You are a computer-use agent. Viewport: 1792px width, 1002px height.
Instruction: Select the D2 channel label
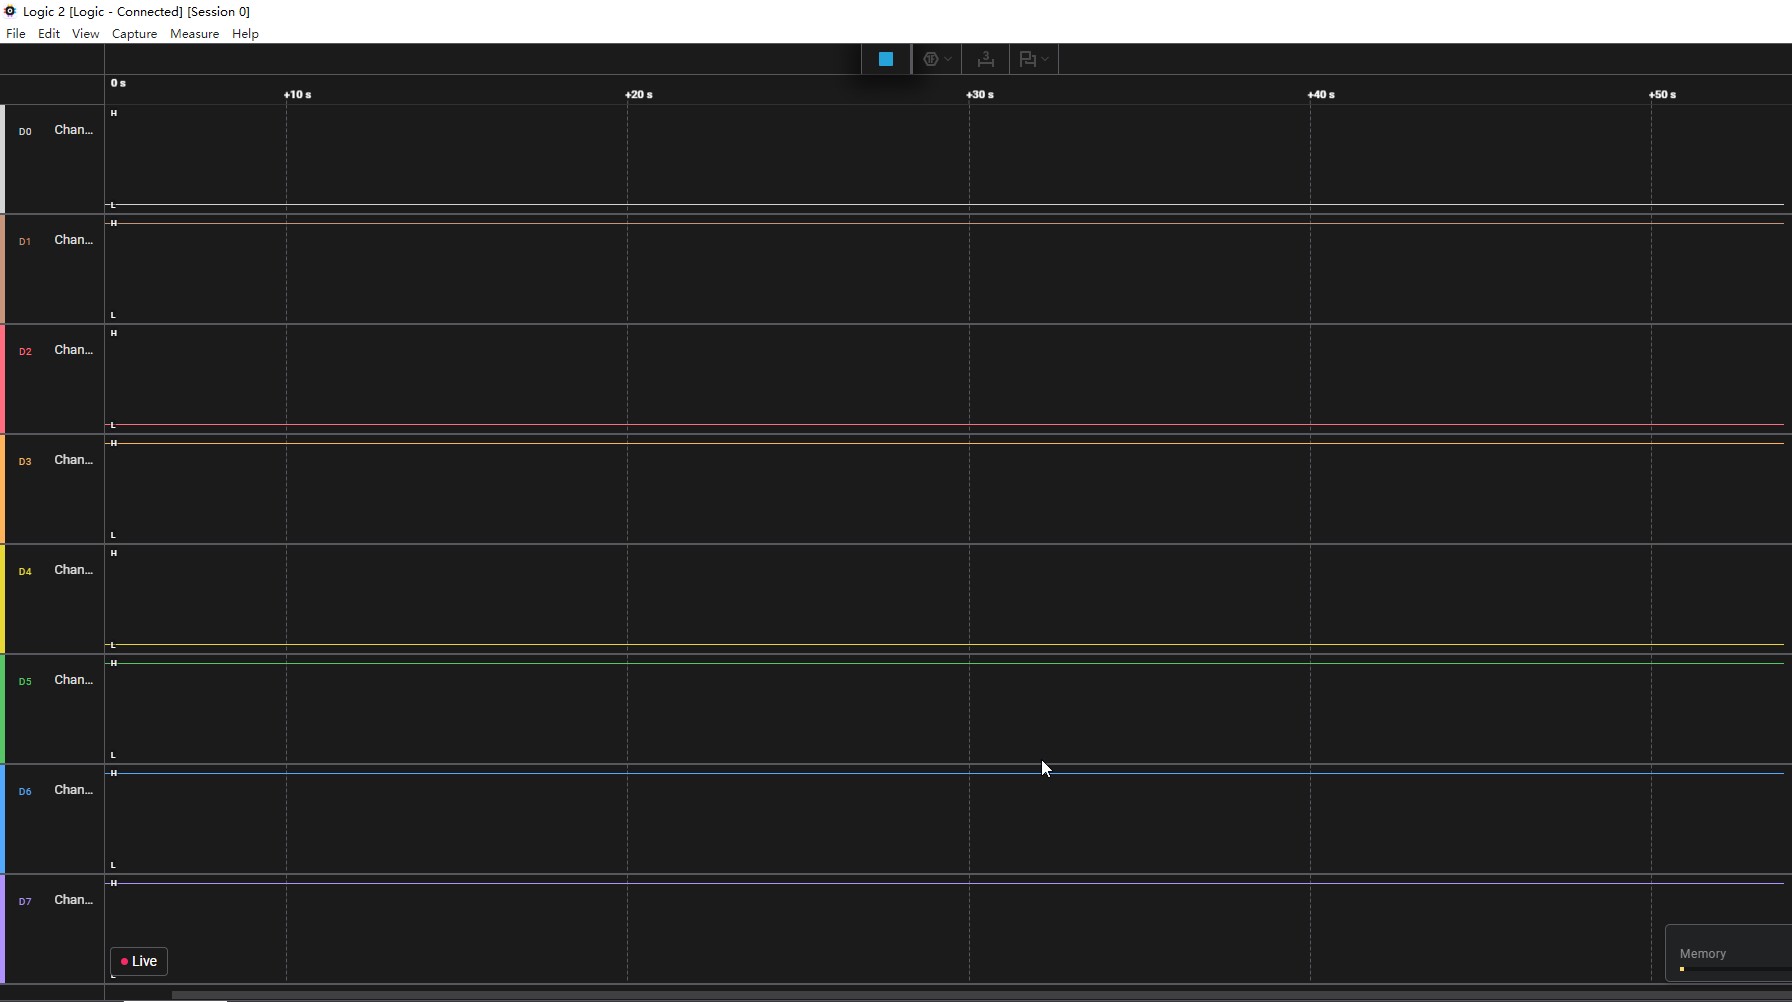(25, 351)
